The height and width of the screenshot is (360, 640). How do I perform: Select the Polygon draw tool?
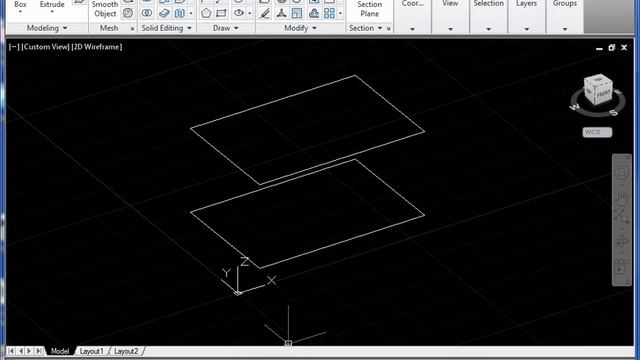pyautogui.click(x=206, y=13)
